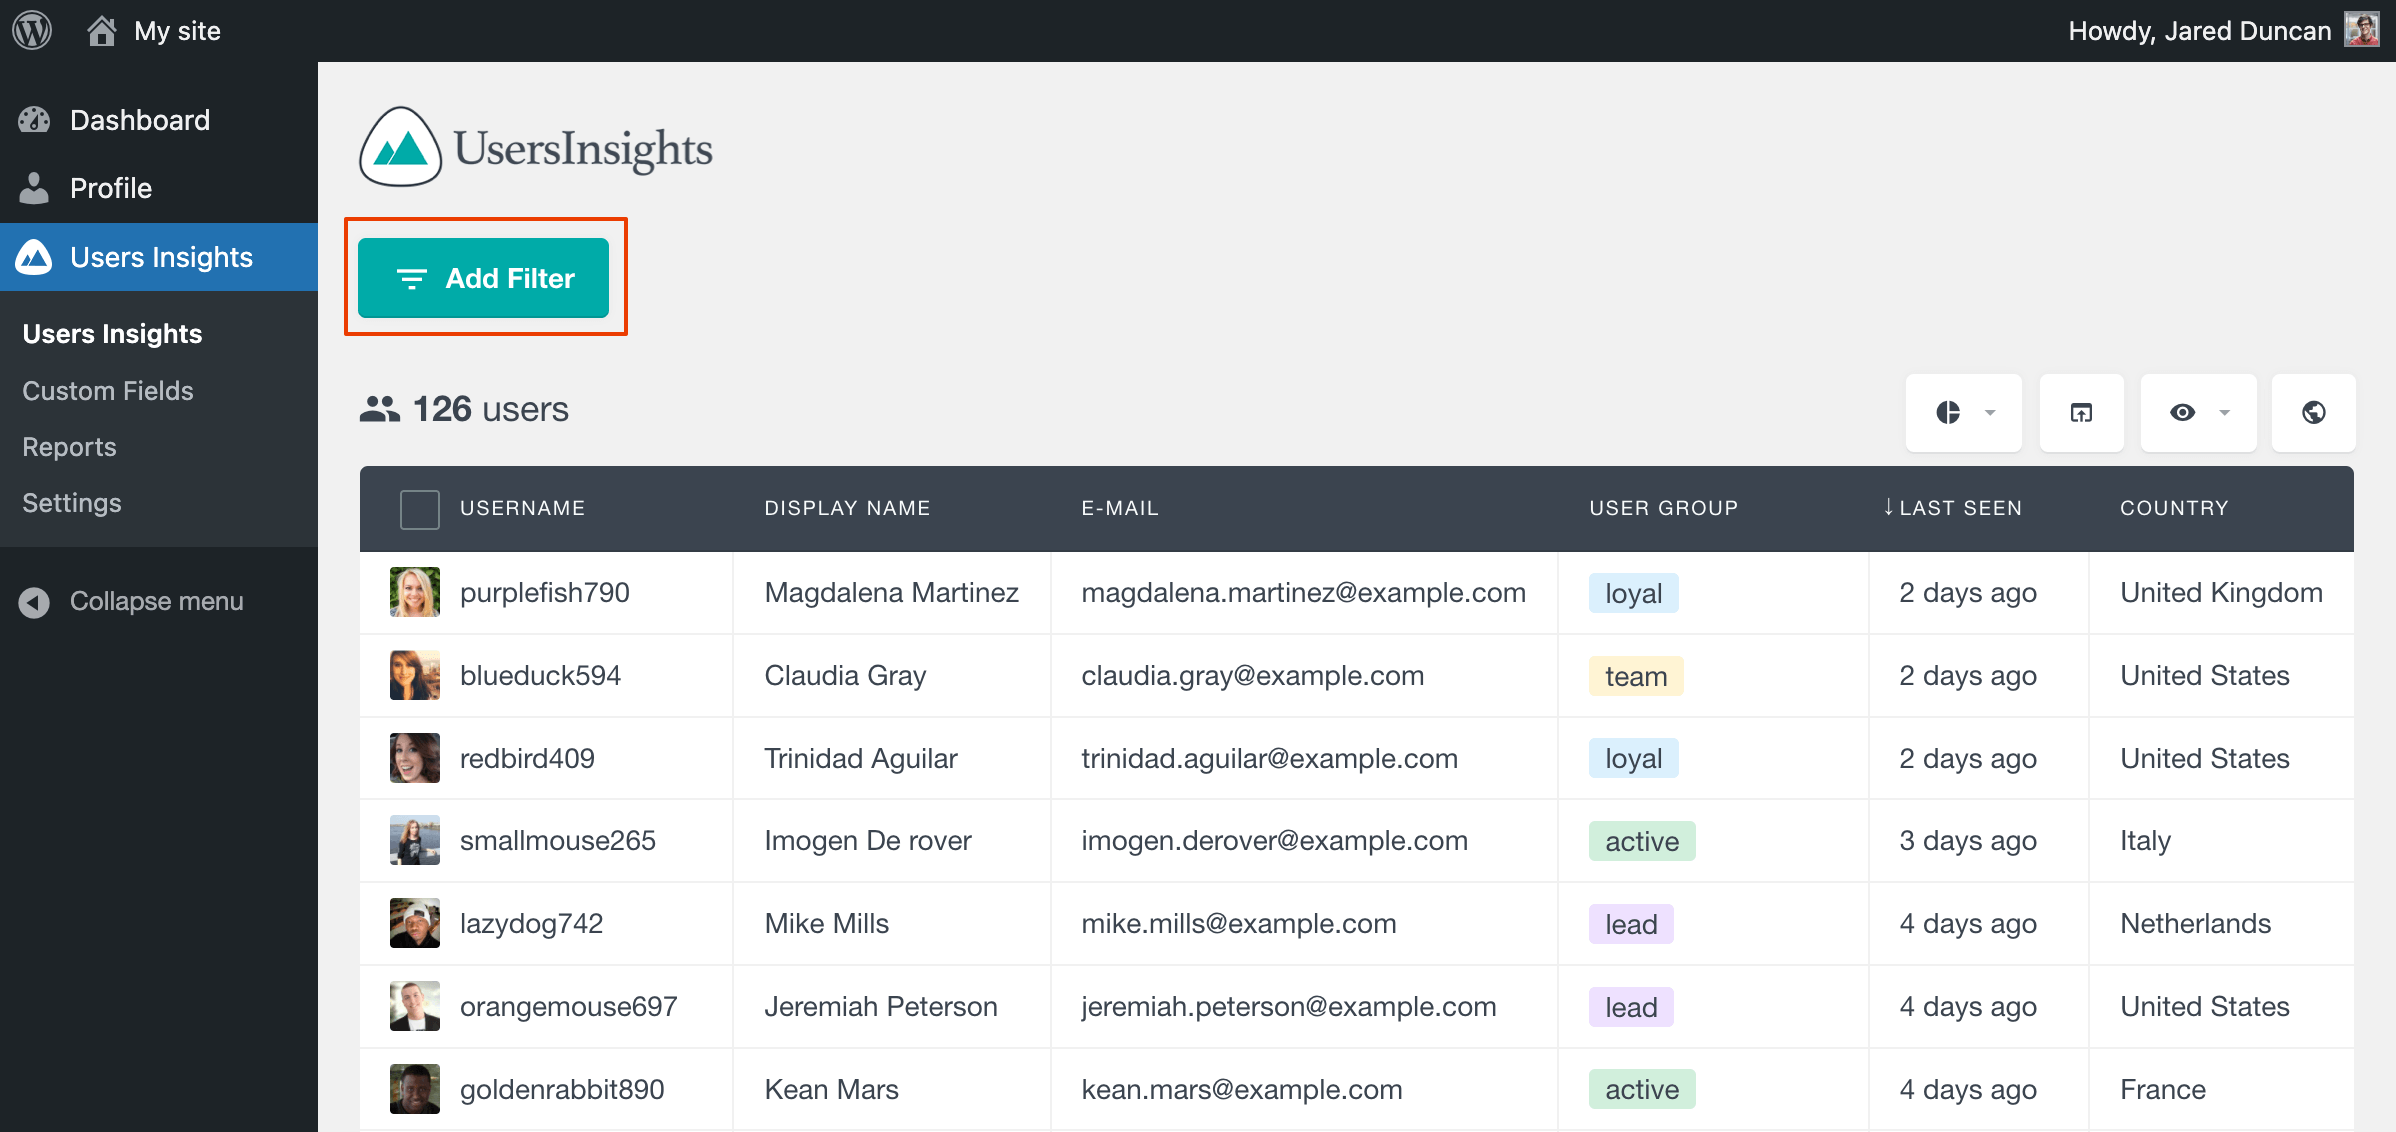Open the Settings submenu entry

click(72, 503)
